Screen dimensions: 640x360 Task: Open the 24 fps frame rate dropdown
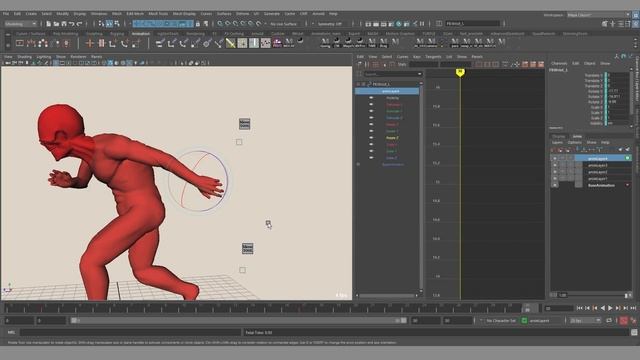[x=586, y=321]
